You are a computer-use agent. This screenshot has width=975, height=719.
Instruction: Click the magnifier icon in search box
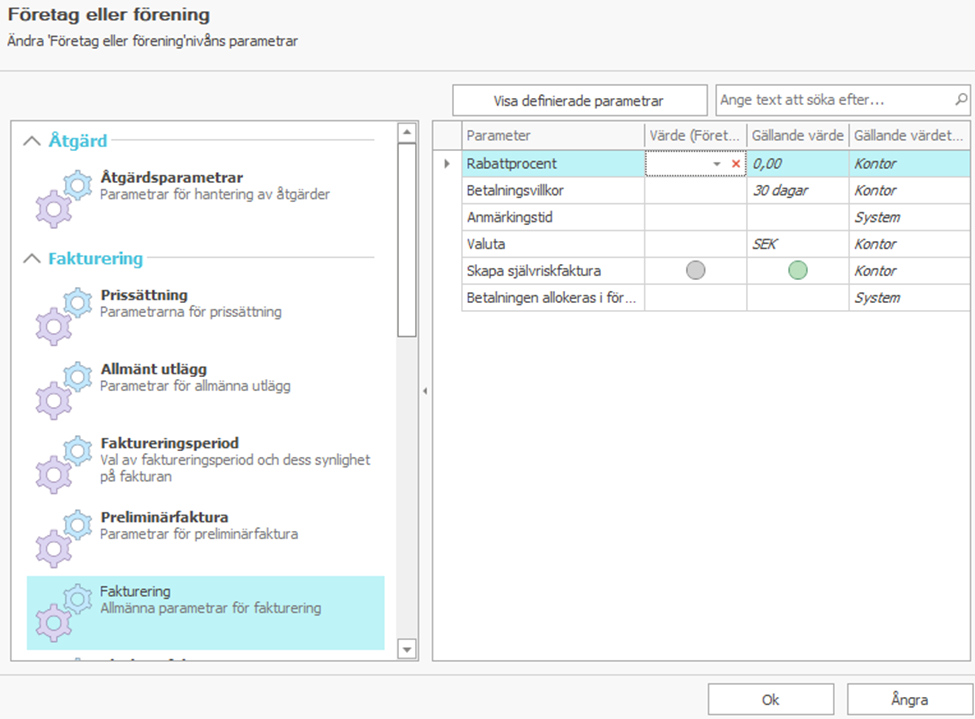pyautogui.click(x=961, y=100)
